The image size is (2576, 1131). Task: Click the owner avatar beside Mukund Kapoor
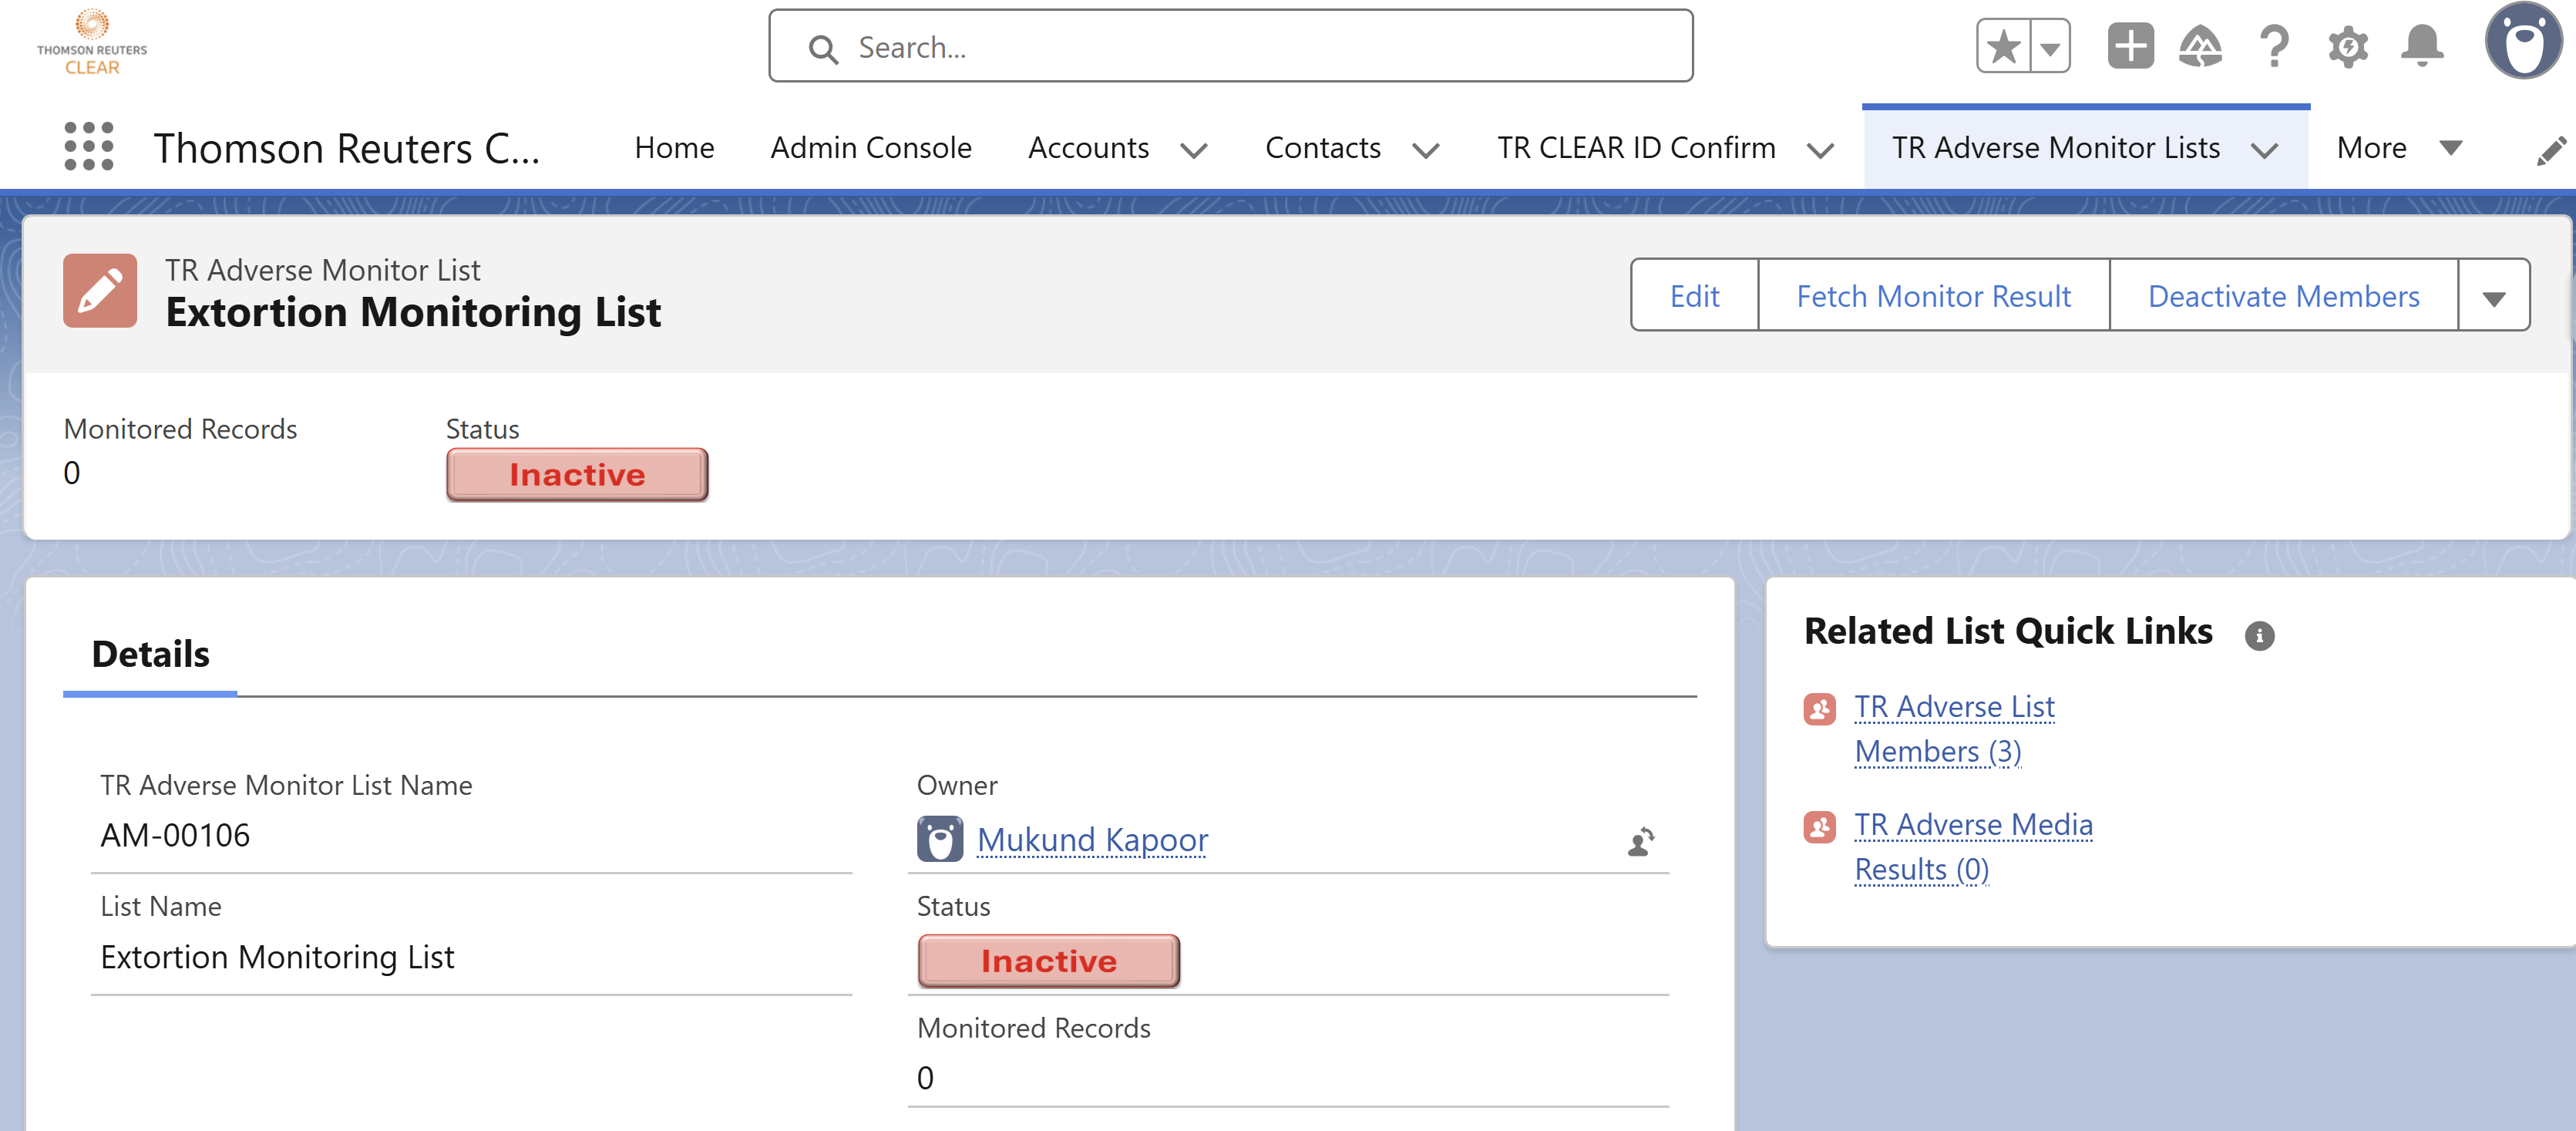tap(940, 839)
